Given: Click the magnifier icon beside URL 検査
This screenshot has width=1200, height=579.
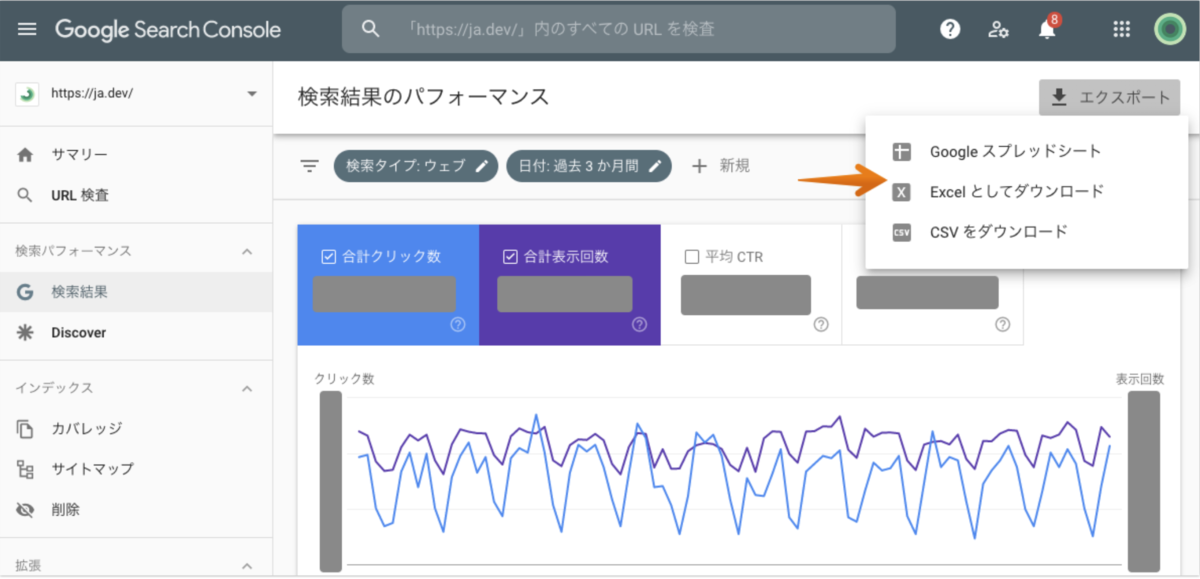Looking at the screenshot, I should click(x=26, y=195).
